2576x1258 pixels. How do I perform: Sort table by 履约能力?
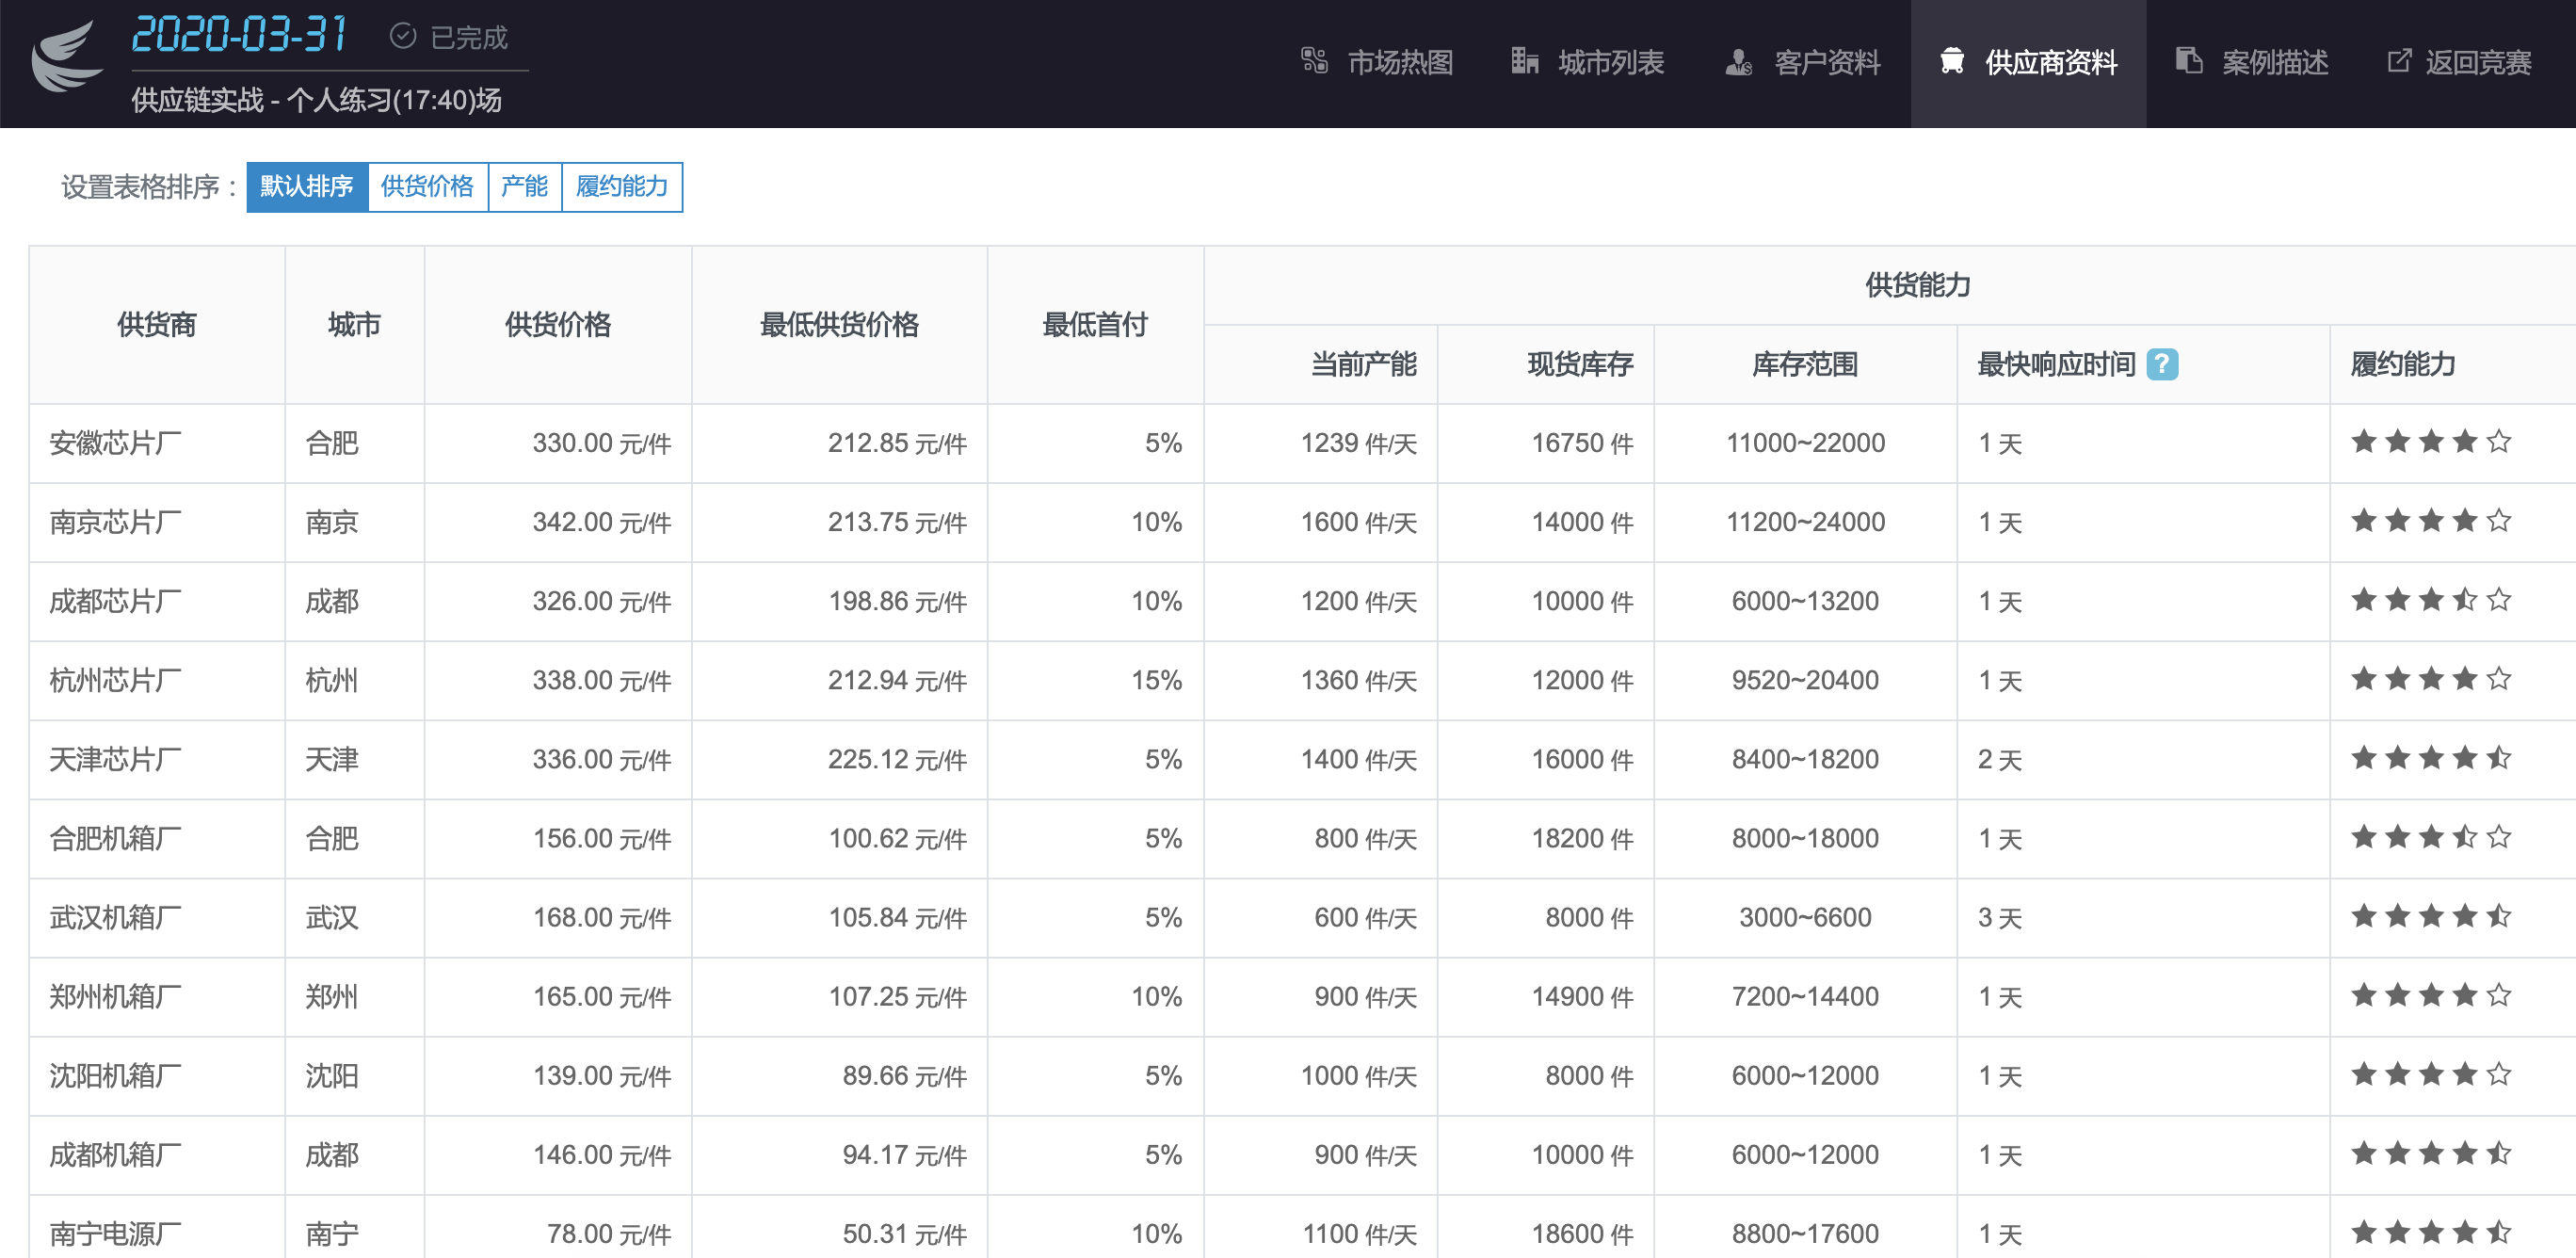pos(621,187)
